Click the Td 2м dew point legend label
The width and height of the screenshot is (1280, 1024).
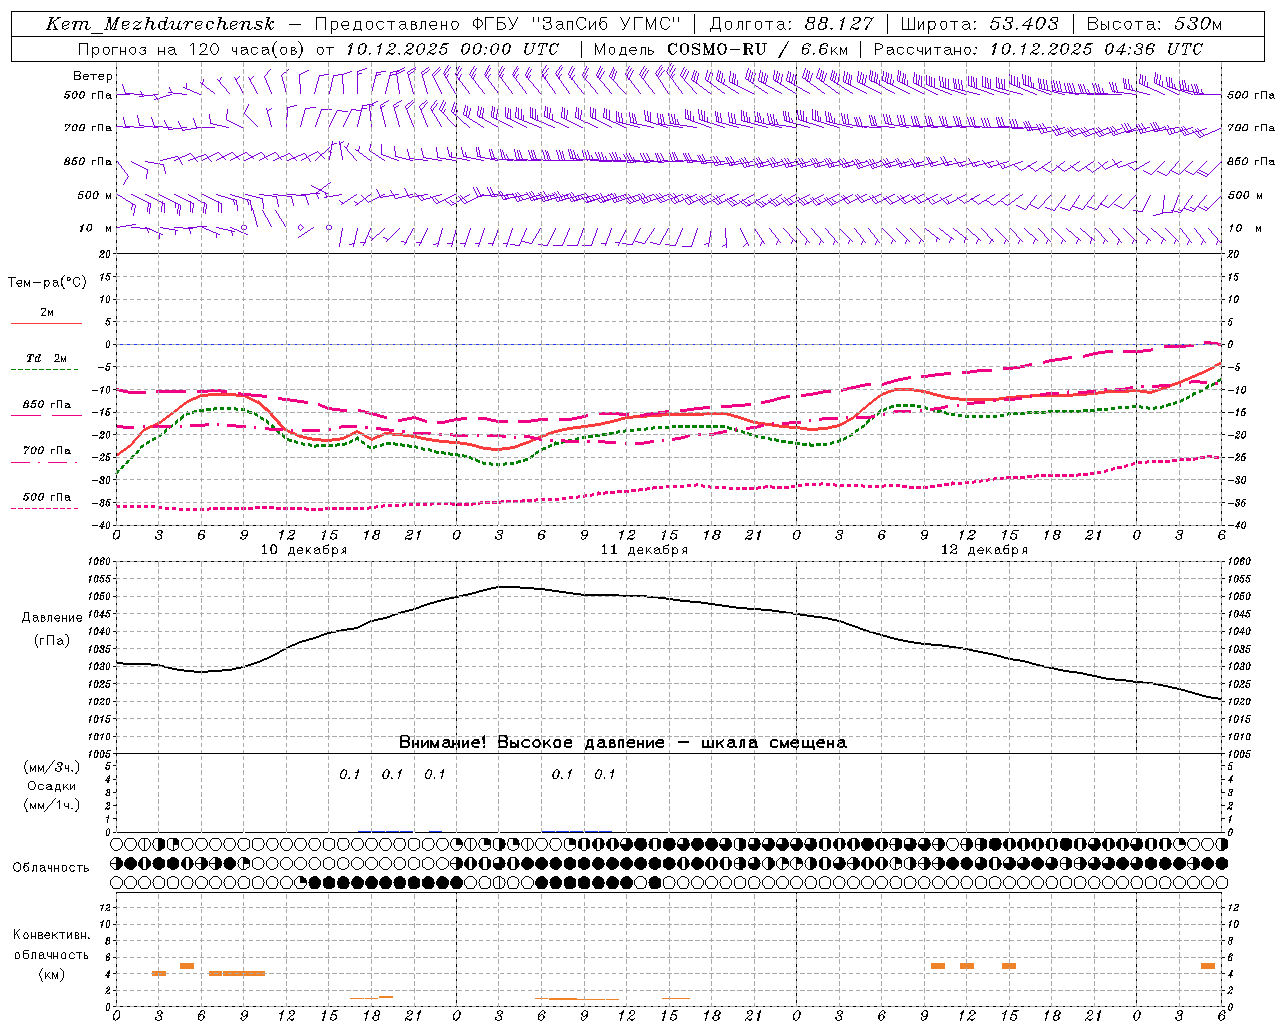click(47, 358)
